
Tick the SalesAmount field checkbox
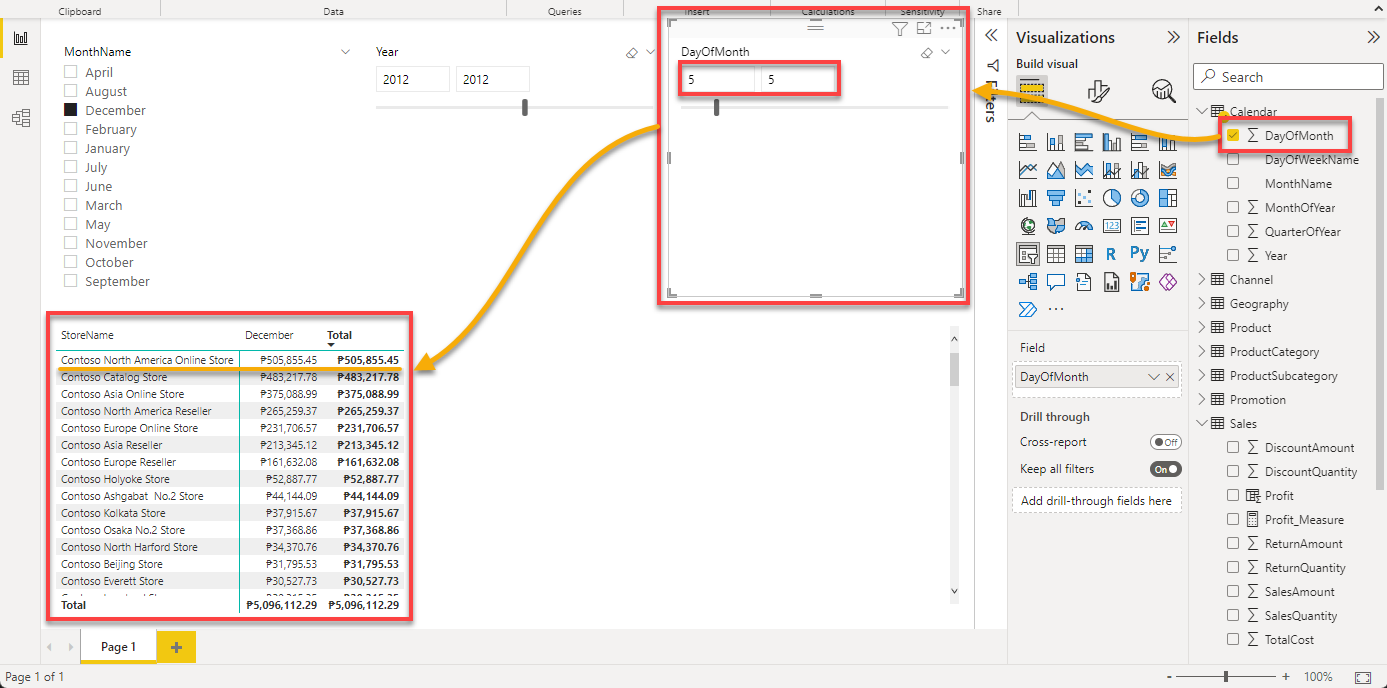click(x=1233, y=591)
